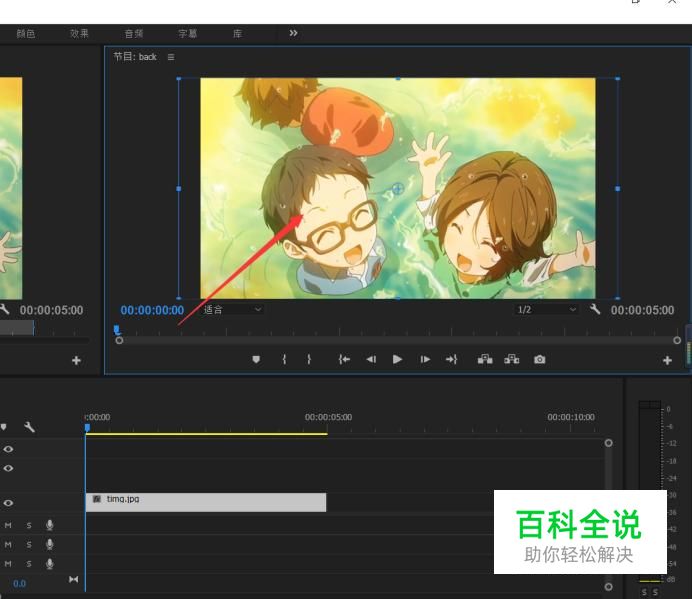The image size is (692, 599).
Task: Switch to the 颜色 workspace
Action: pos(26,34)
